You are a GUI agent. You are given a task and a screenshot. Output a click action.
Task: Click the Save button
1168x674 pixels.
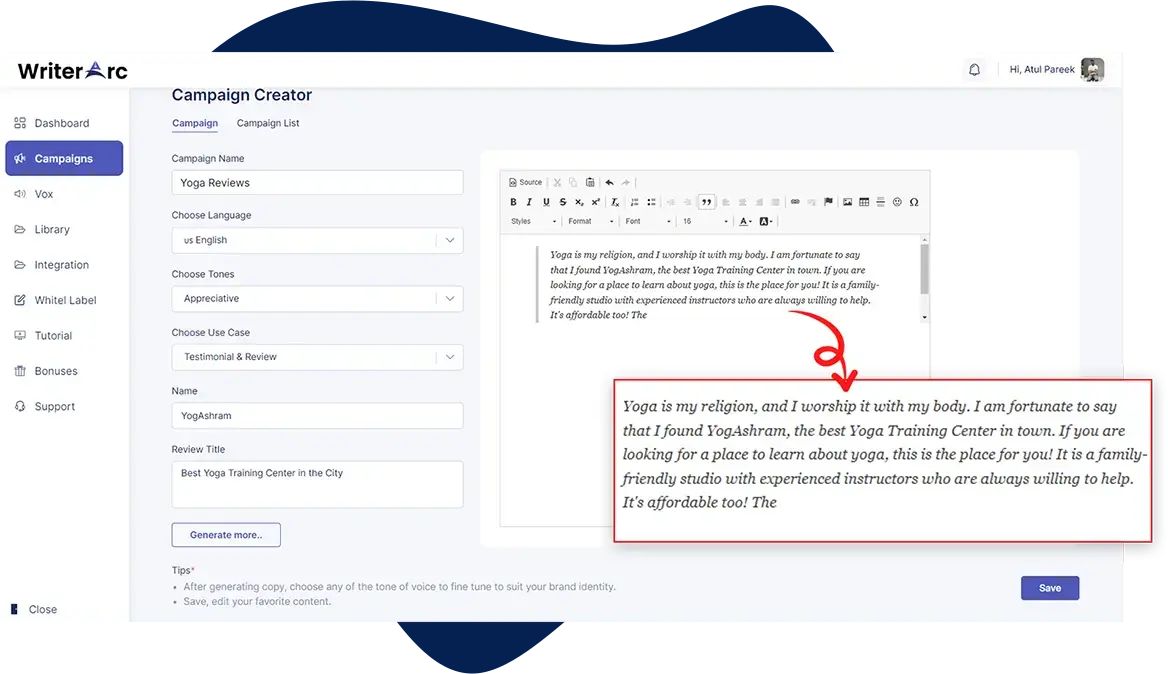[1049, 588]
